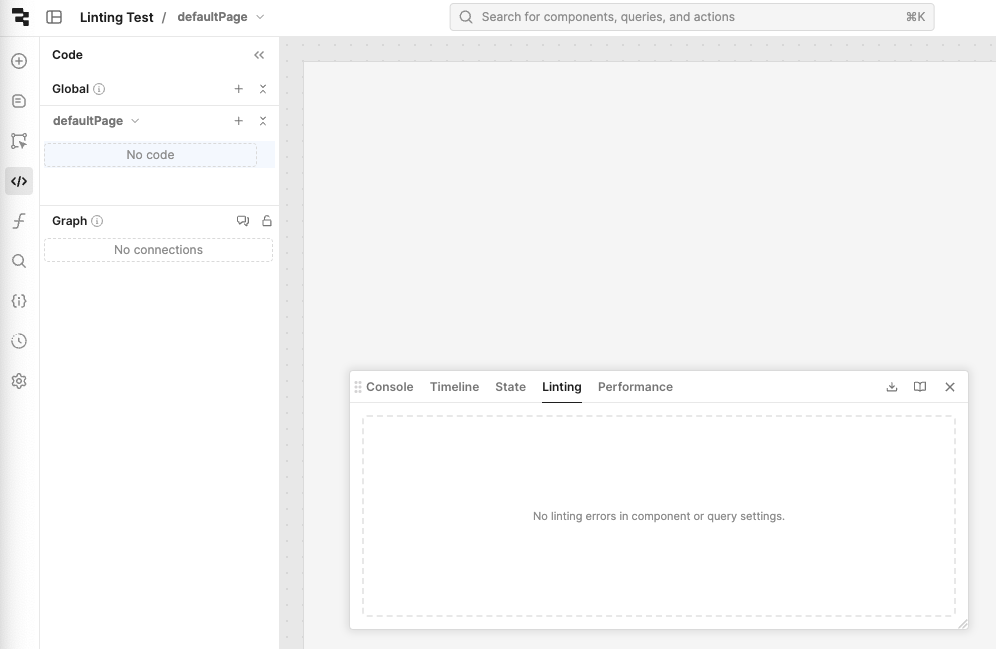Select the Code panel icon
This screenshot has height=649, width=996.
pyautogui.click(x=19, y=181)
